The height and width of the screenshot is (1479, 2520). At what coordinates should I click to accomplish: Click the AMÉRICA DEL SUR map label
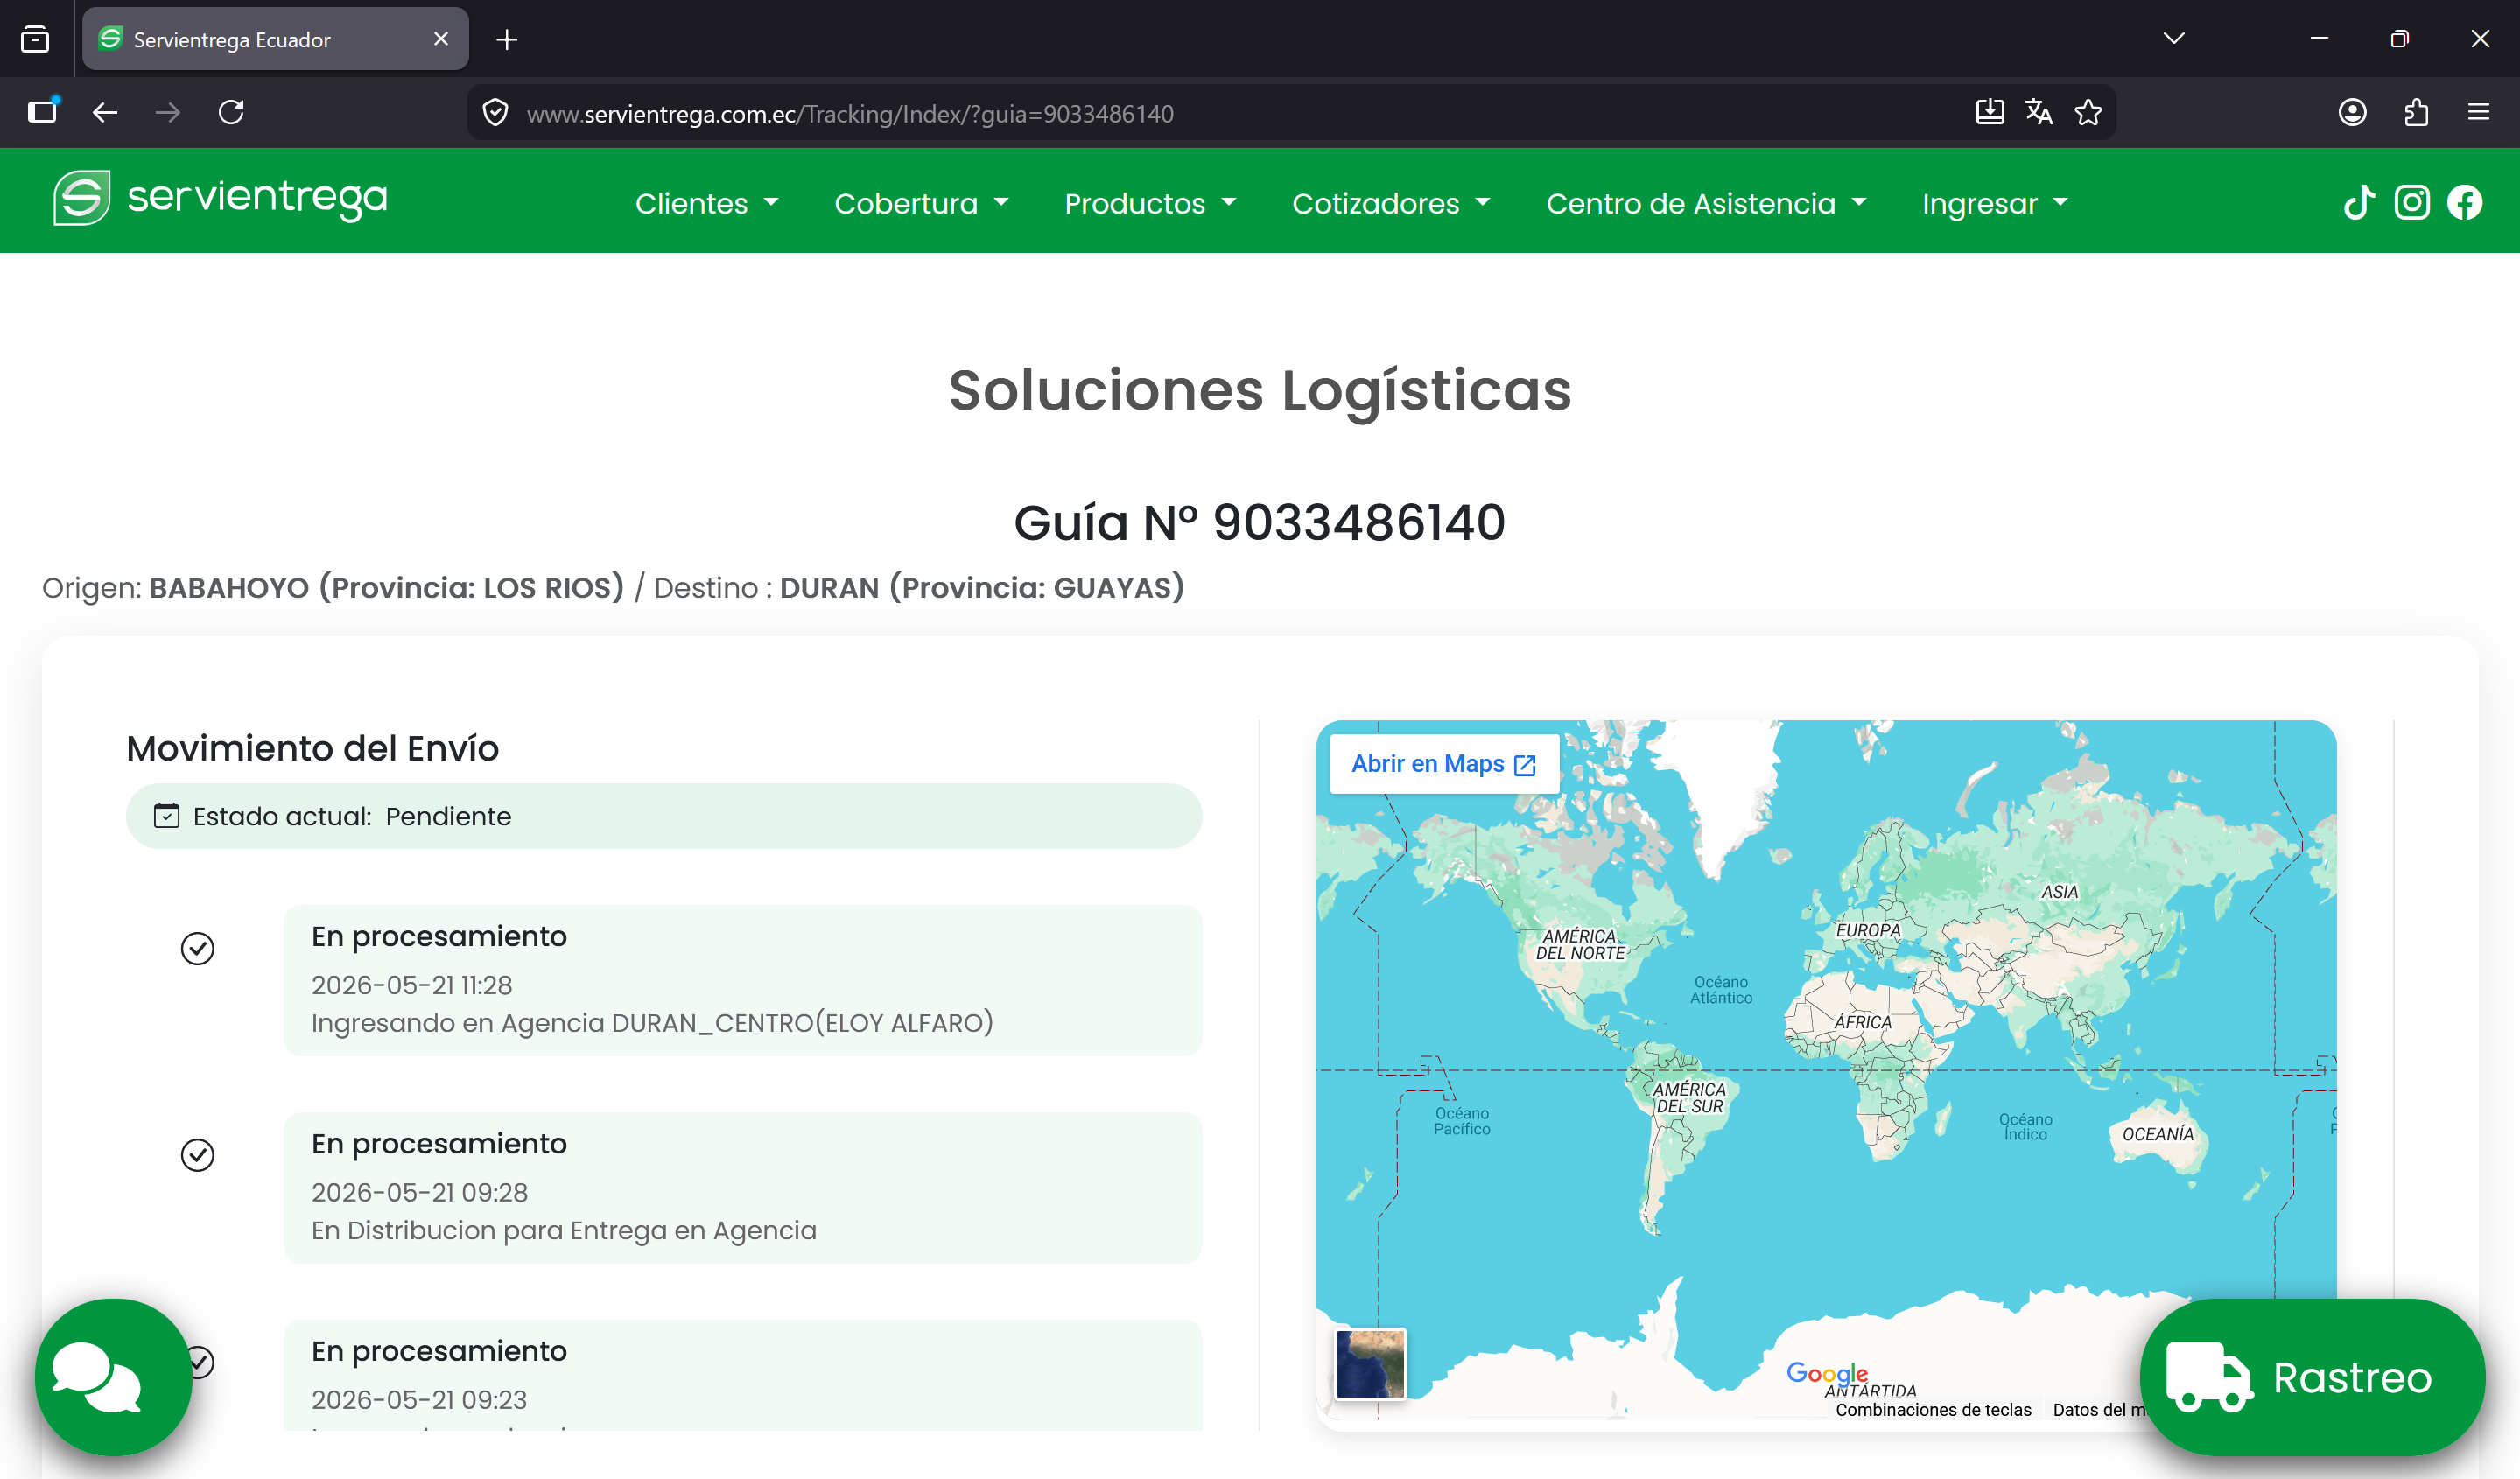click(x=1690, y=1098)
